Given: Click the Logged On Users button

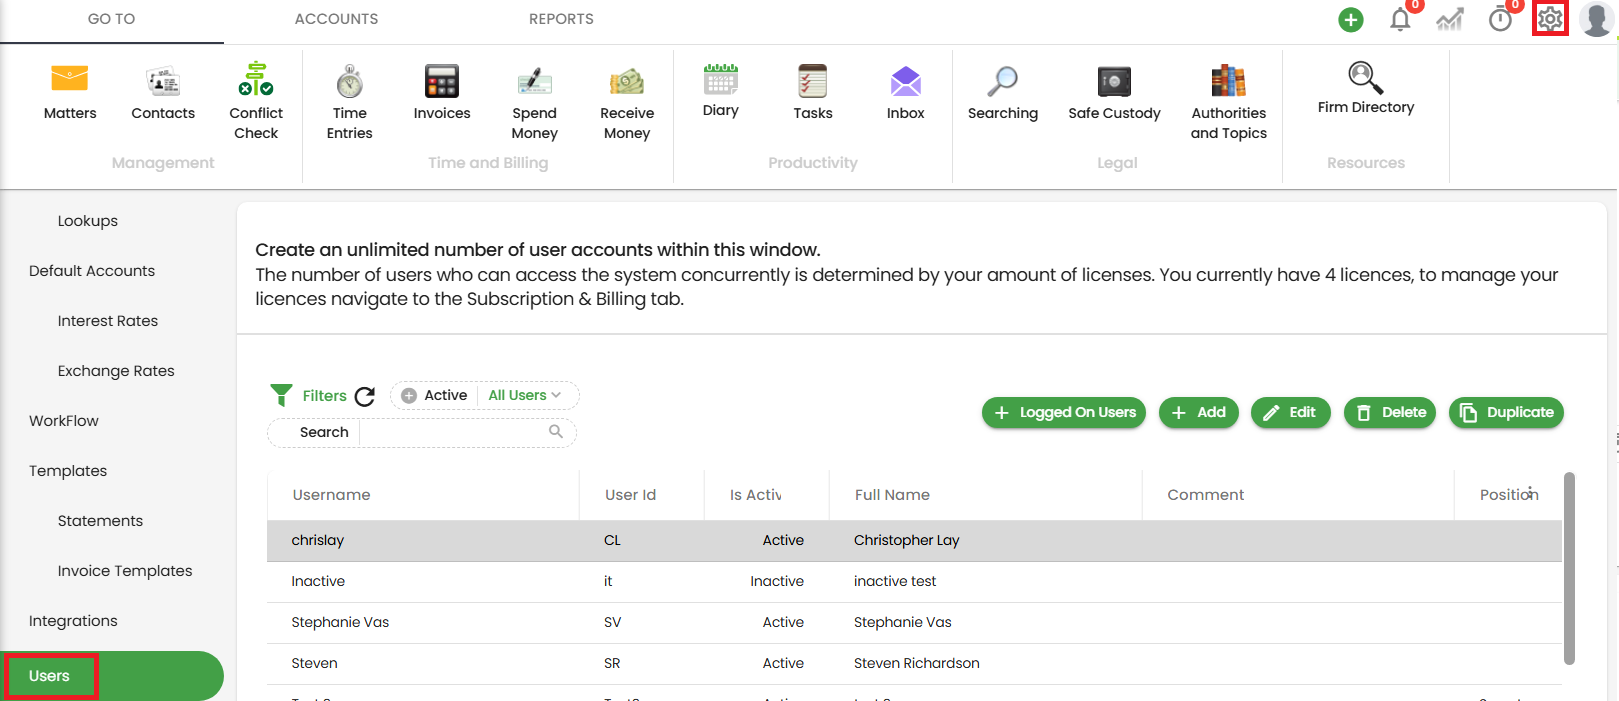Looking at the screenshot, I should 1064,412.
